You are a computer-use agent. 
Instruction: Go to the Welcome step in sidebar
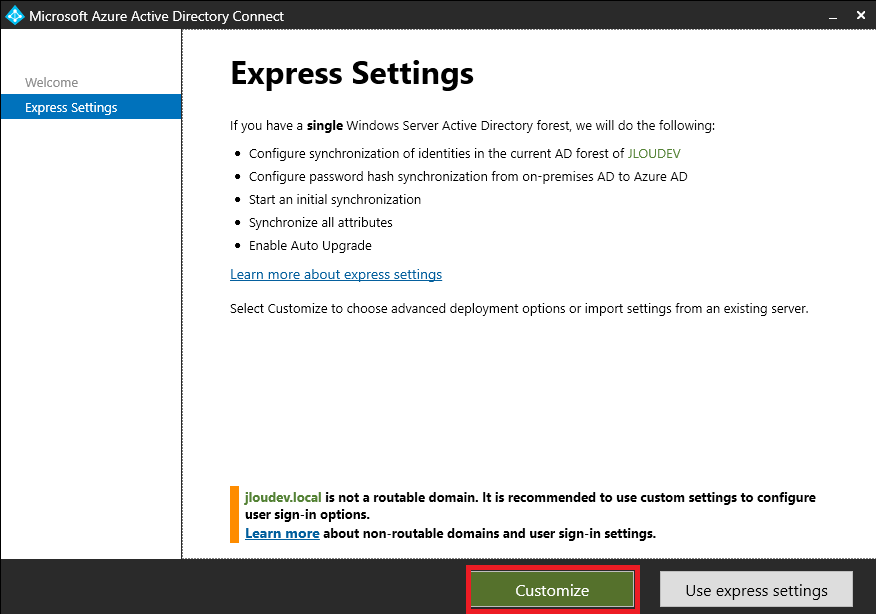point(51,82)
